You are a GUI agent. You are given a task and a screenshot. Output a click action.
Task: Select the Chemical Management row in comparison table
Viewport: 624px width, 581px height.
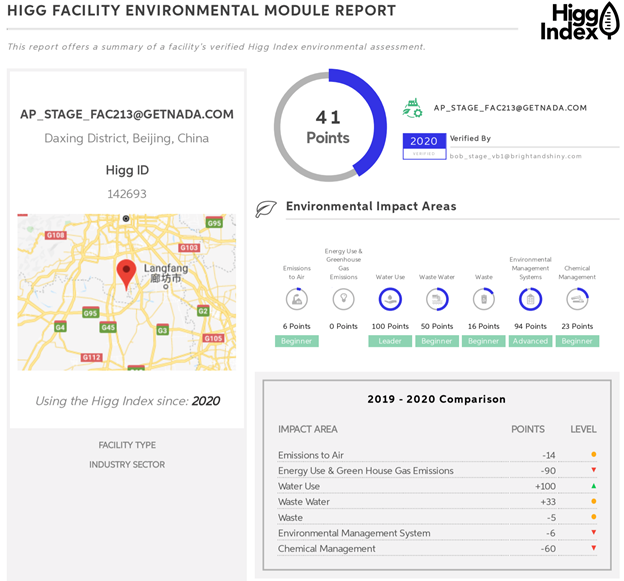click(438, 548)
